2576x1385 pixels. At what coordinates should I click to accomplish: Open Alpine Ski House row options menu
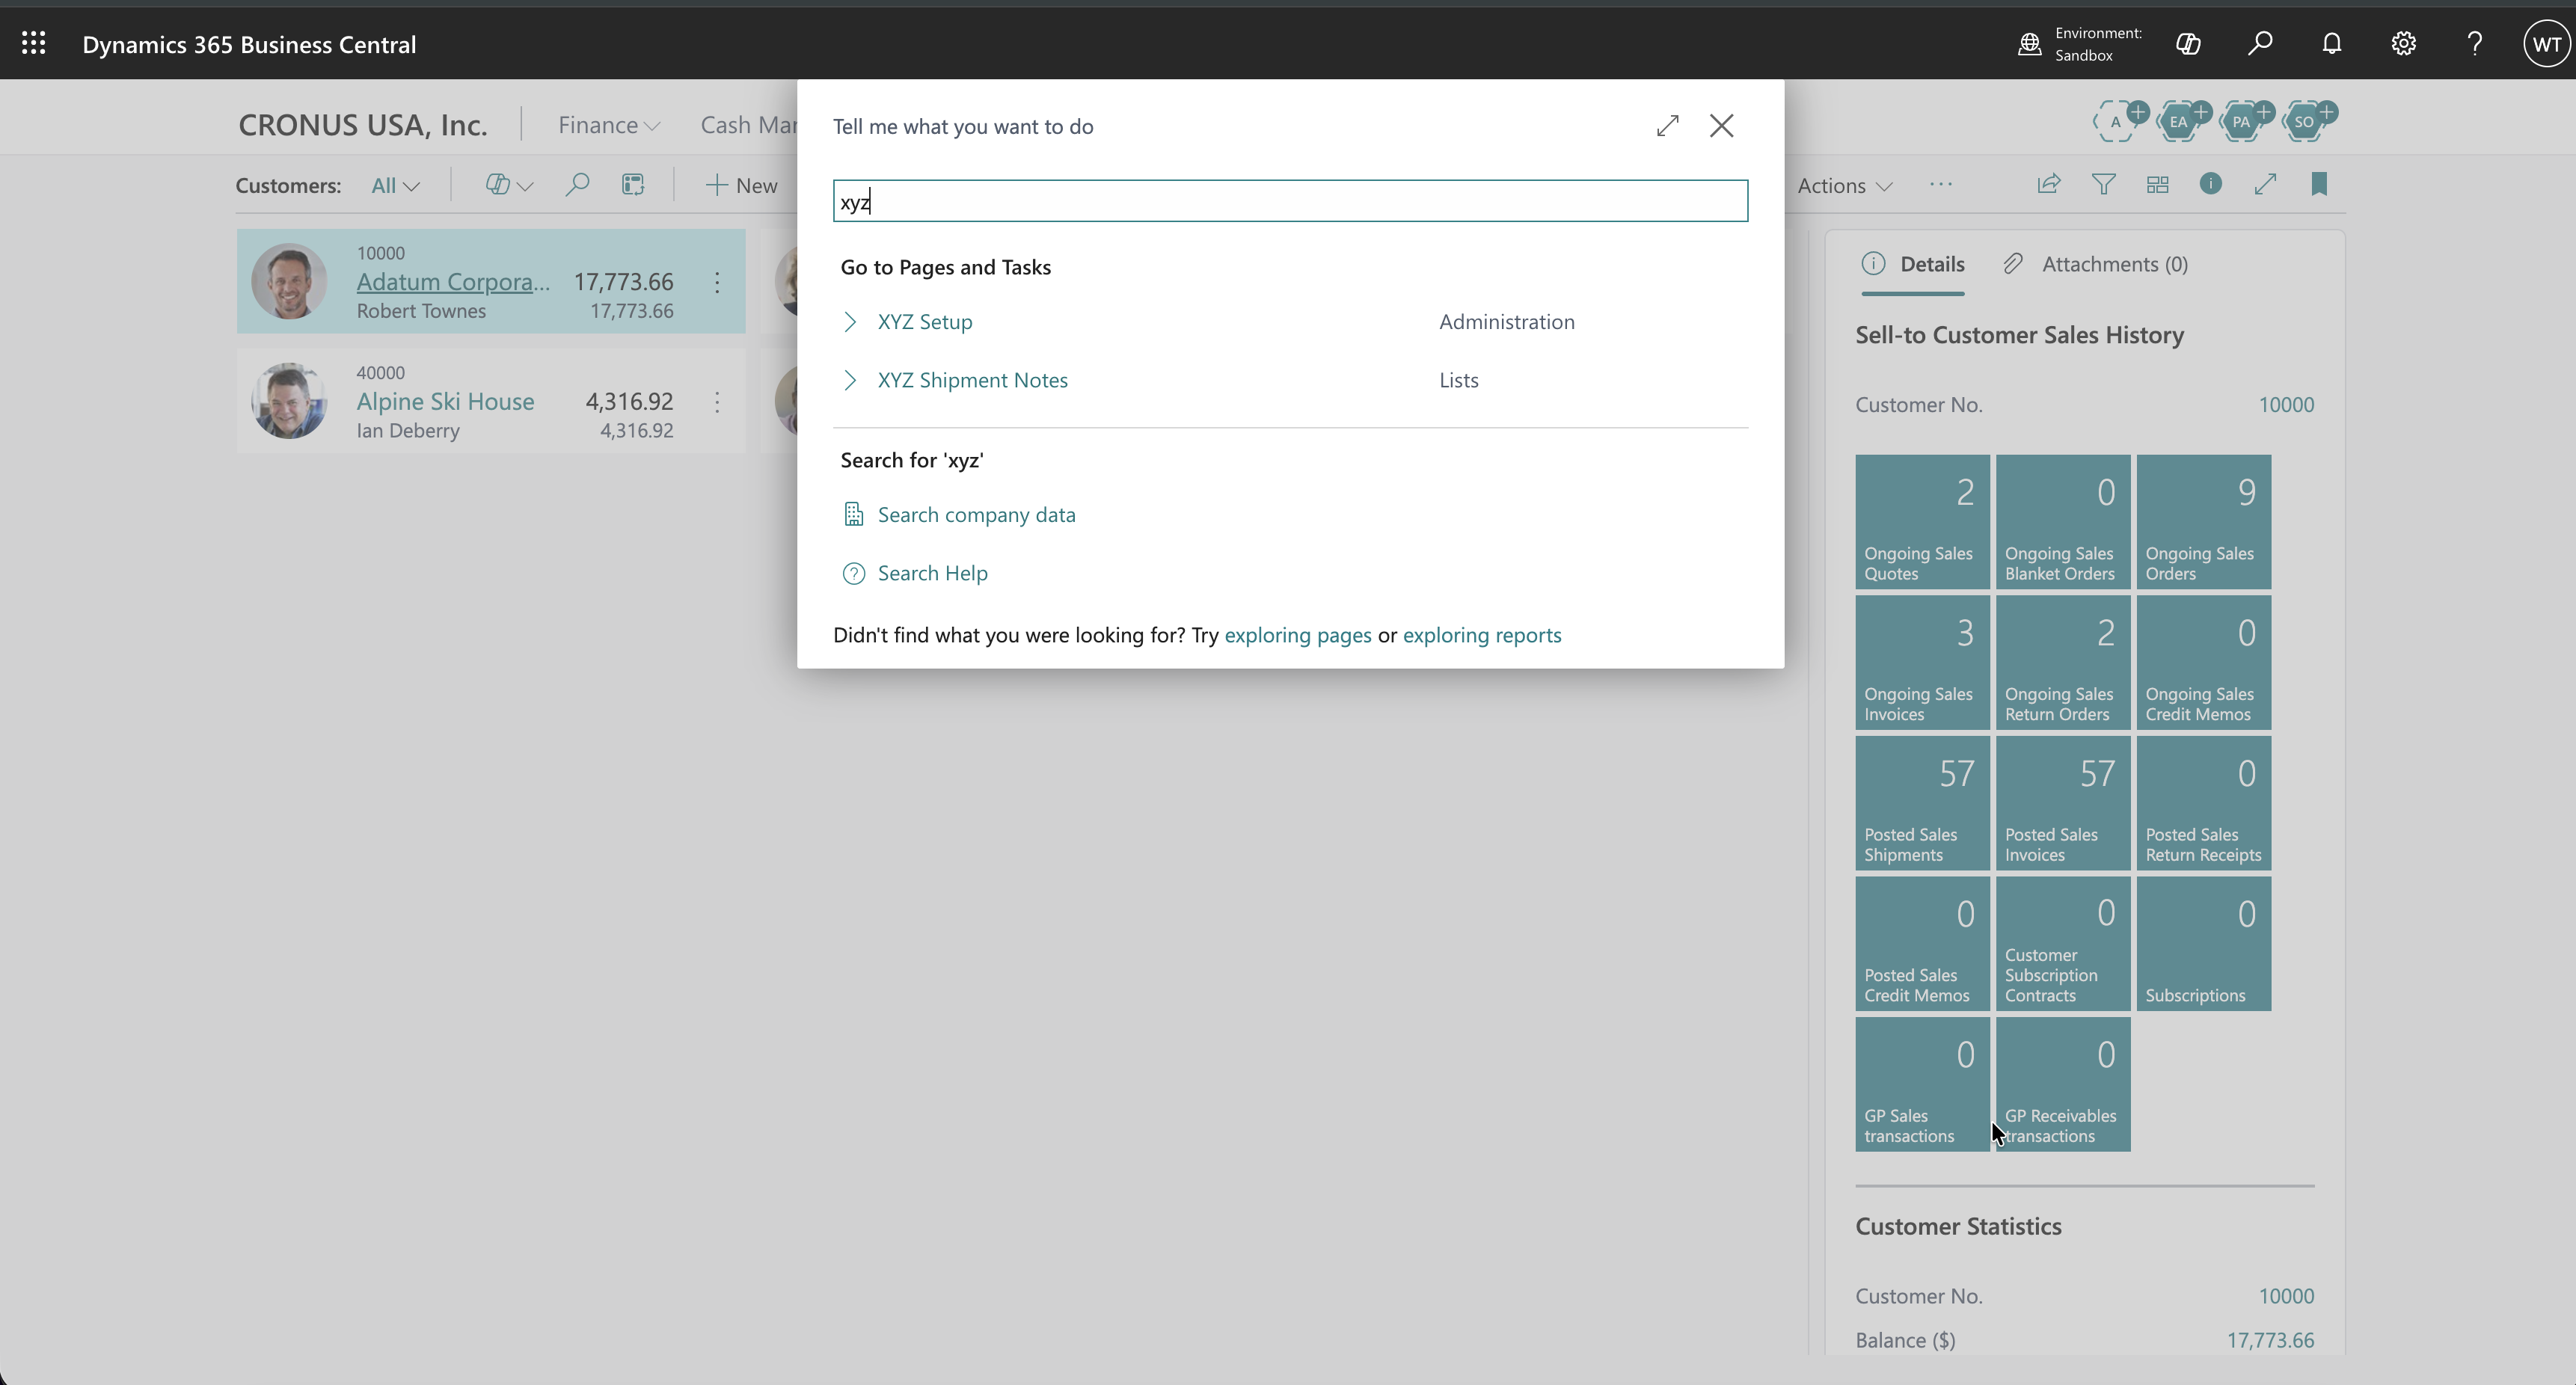point(717,402)
